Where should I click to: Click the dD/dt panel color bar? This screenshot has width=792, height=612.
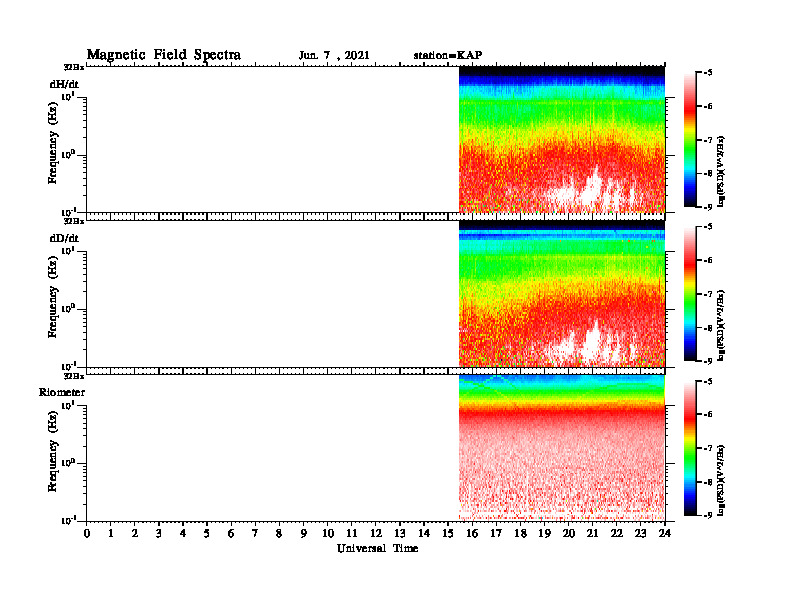click(x=689, y=294)
